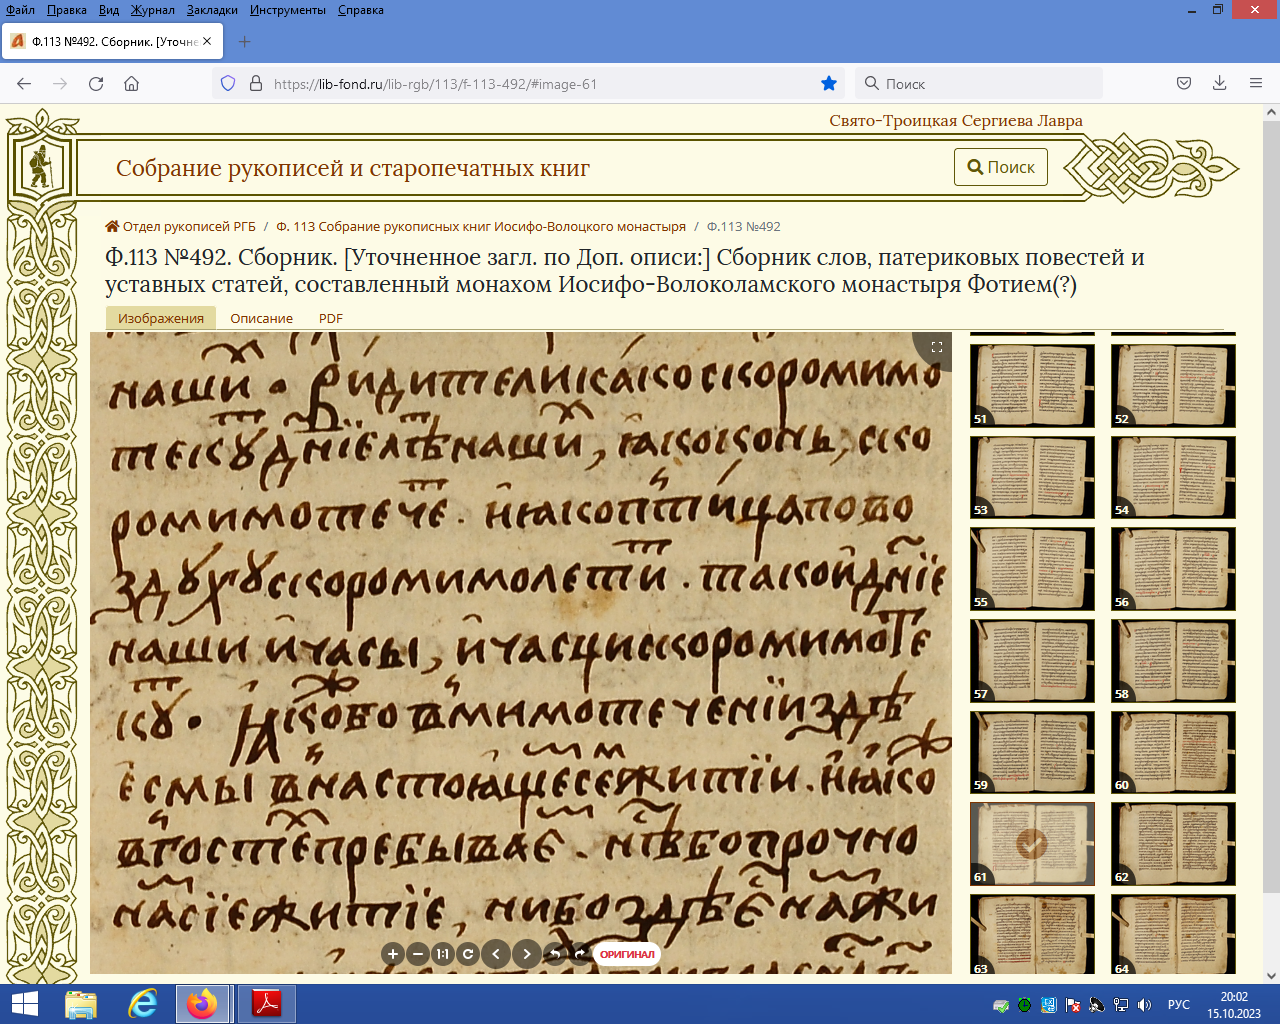
Task: Switch to the Описание tab
Action: [261, 318]
